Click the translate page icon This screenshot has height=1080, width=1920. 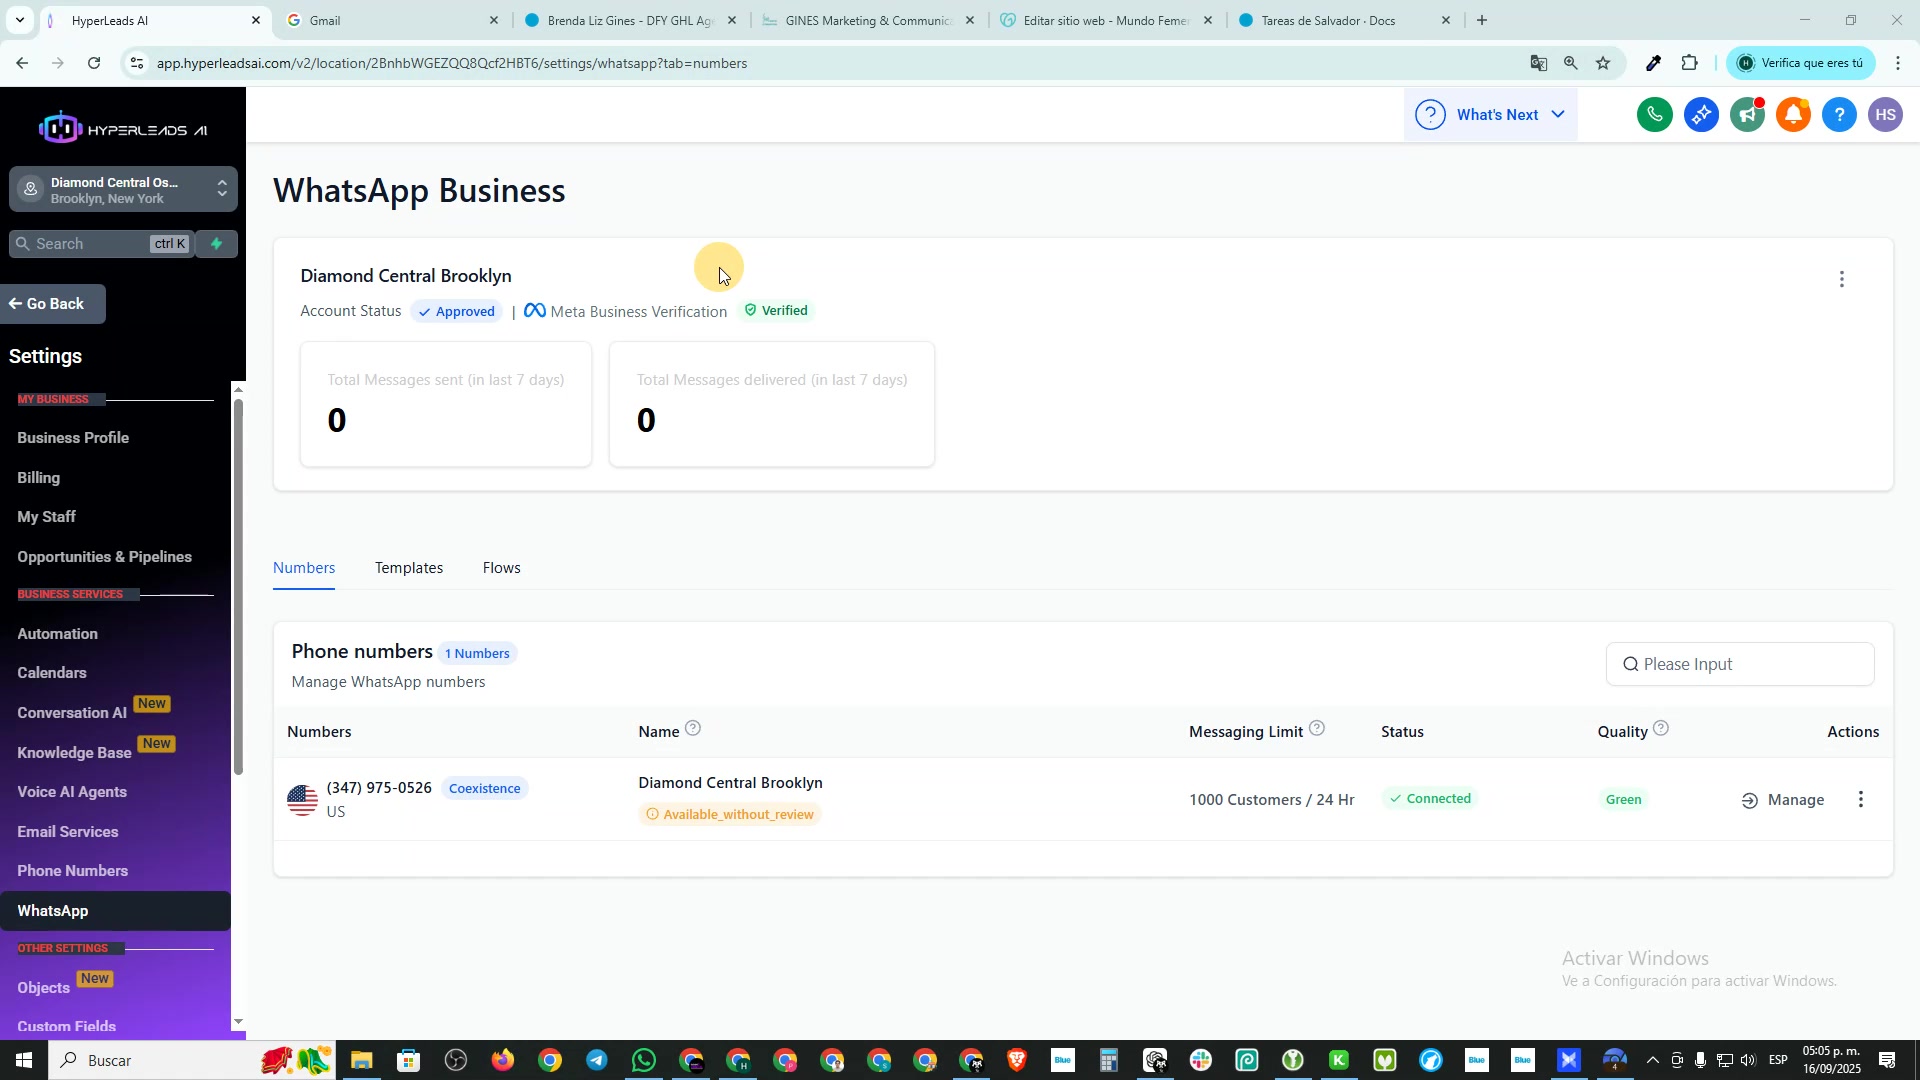click(1539, 63)
